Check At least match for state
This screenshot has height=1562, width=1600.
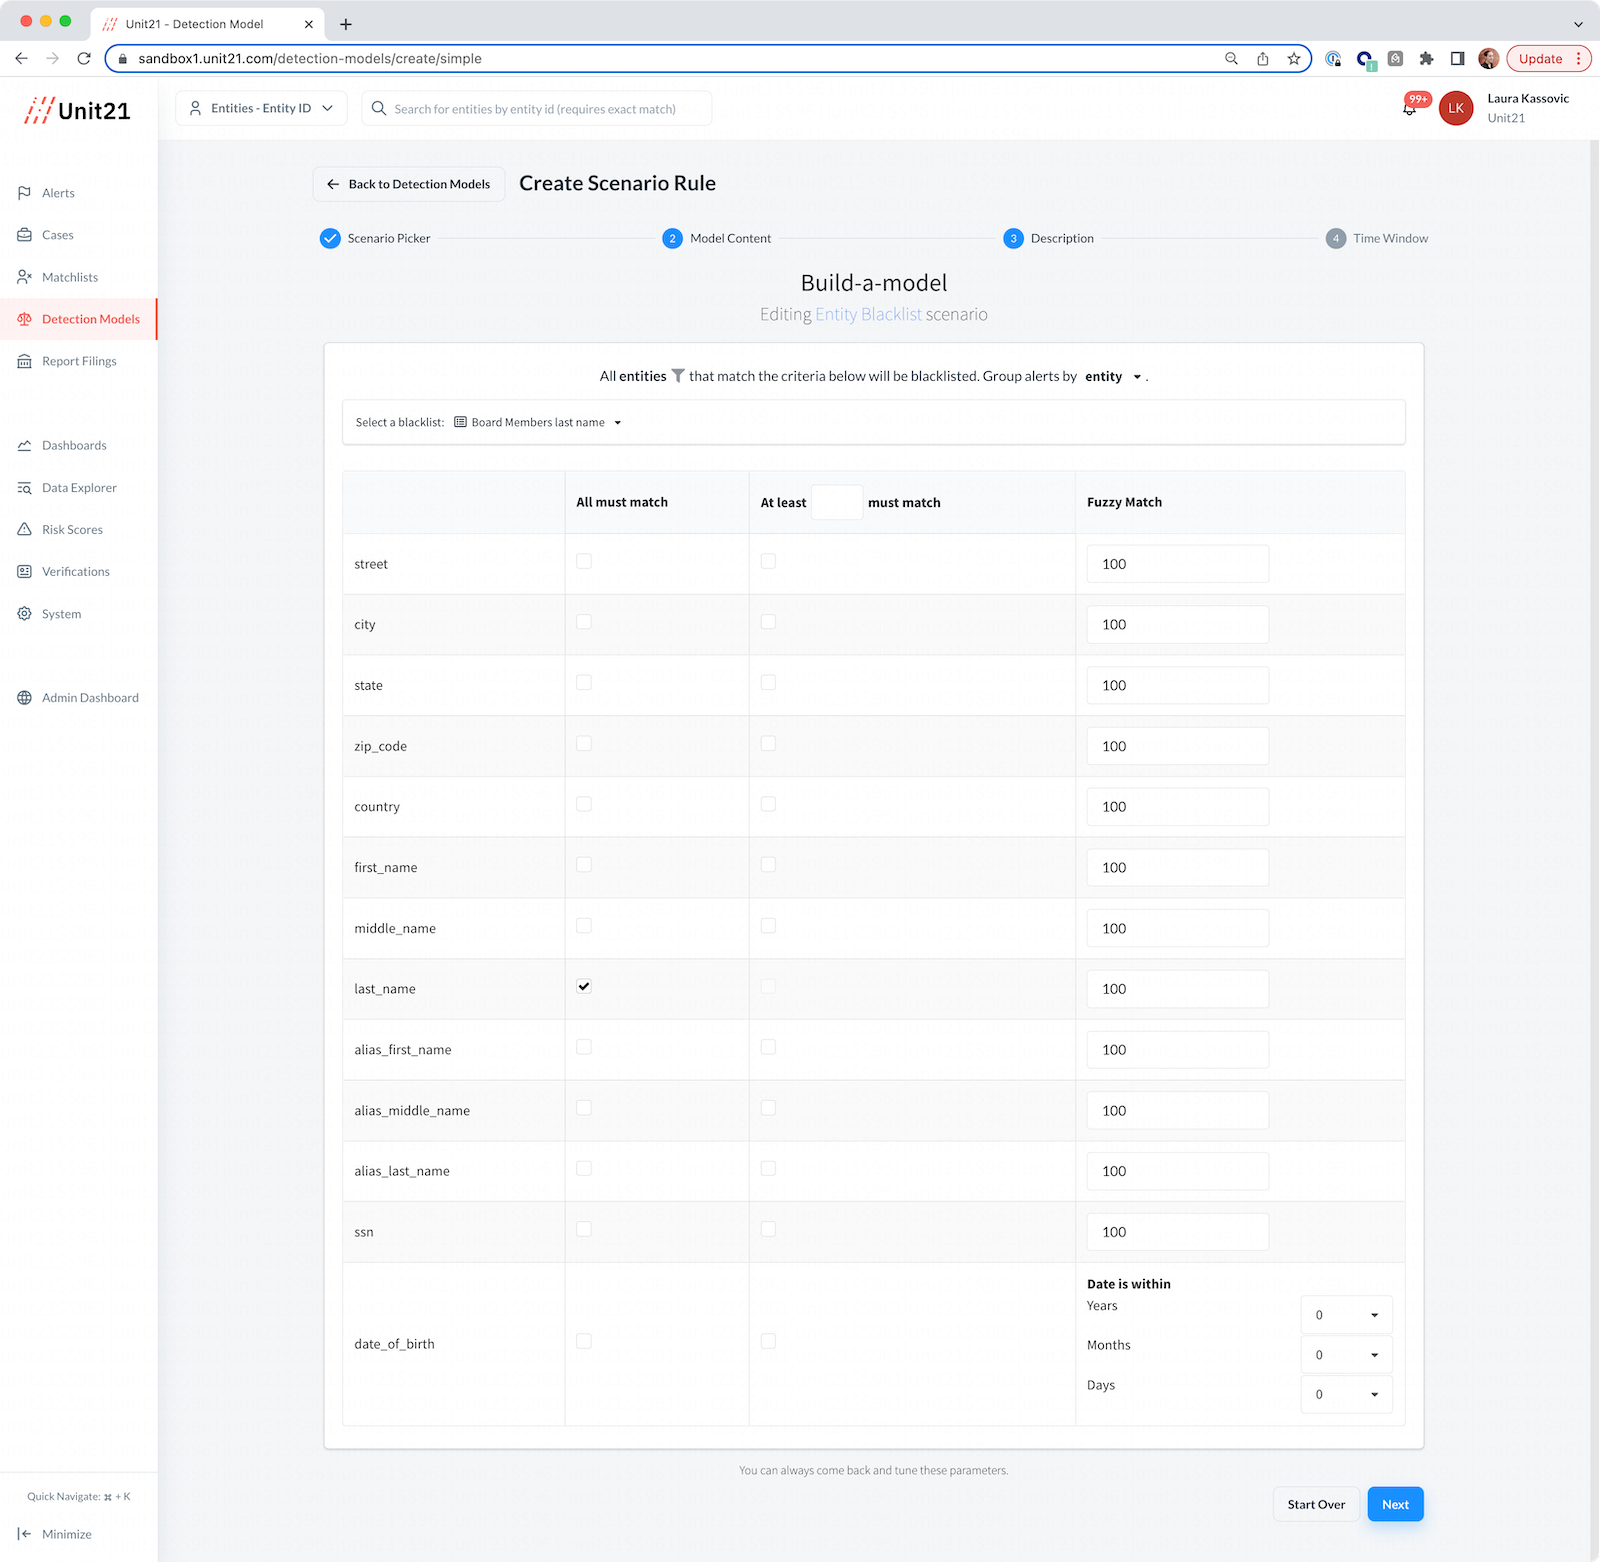click(768, 683)
